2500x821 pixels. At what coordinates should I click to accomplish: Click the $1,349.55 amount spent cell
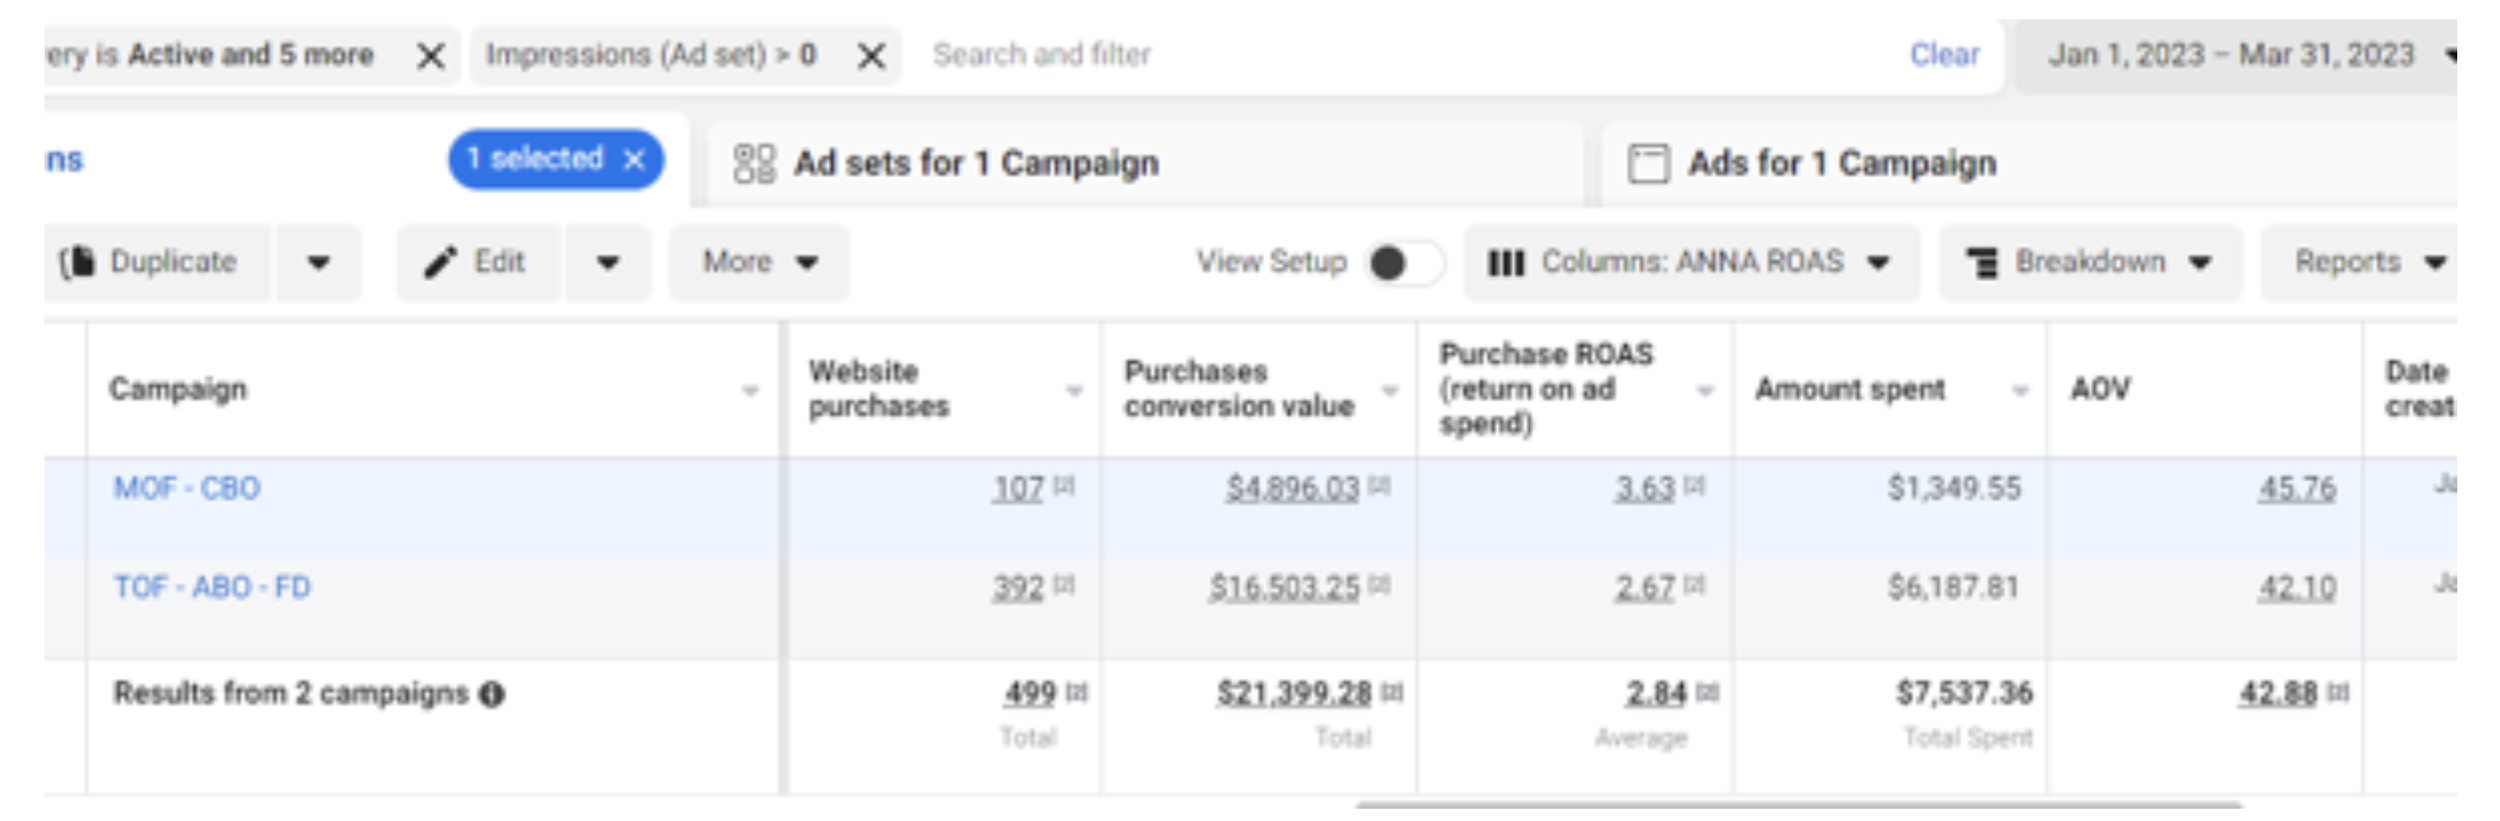(1954, 488)
